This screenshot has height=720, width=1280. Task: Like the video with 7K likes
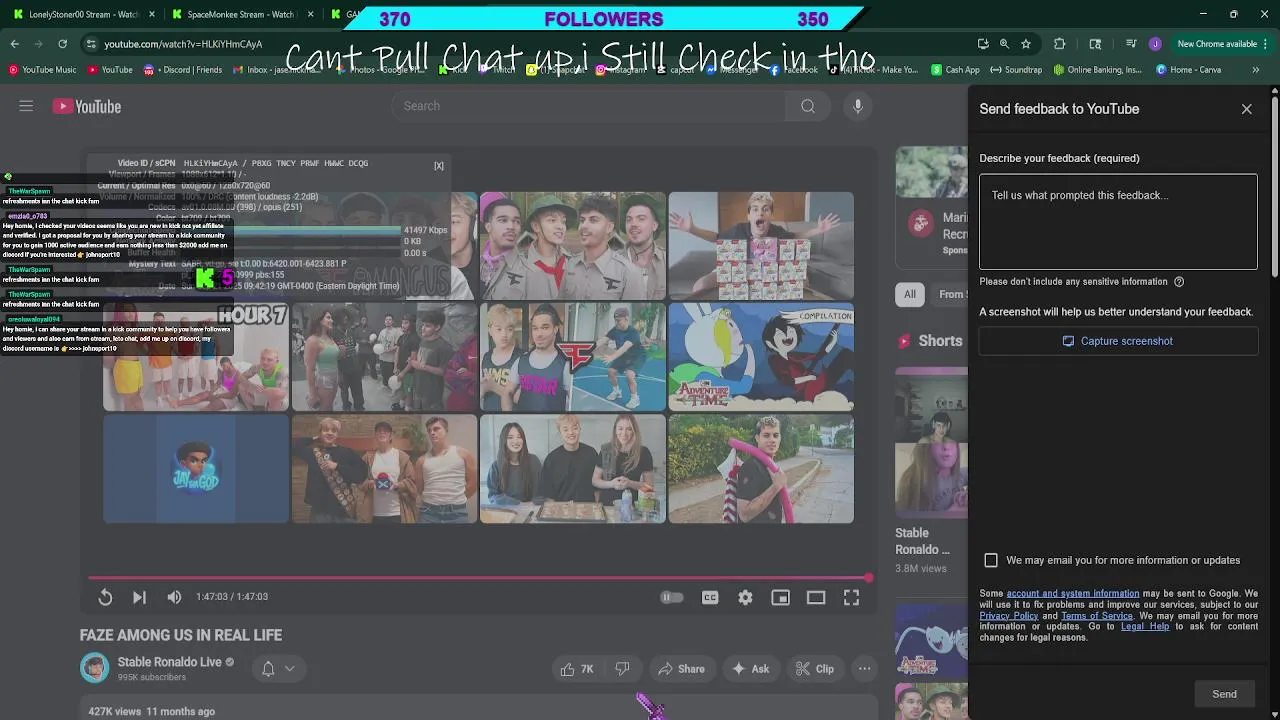pyautogui.click(x=577, y=669)
